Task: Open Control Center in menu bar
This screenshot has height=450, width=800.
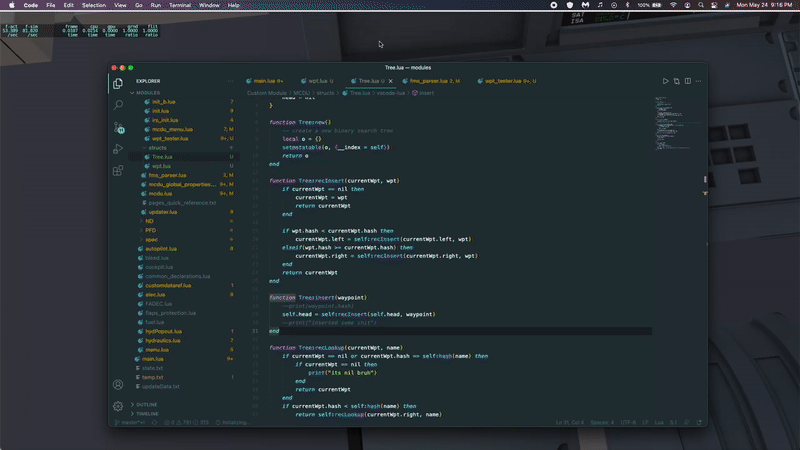Action: click(x=714, y=5)
